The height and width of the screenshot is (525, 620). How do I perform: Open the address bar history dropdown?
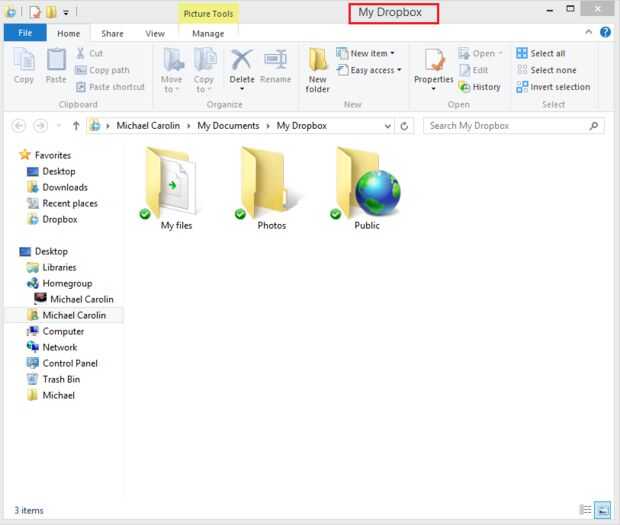(x=388, y=126)
